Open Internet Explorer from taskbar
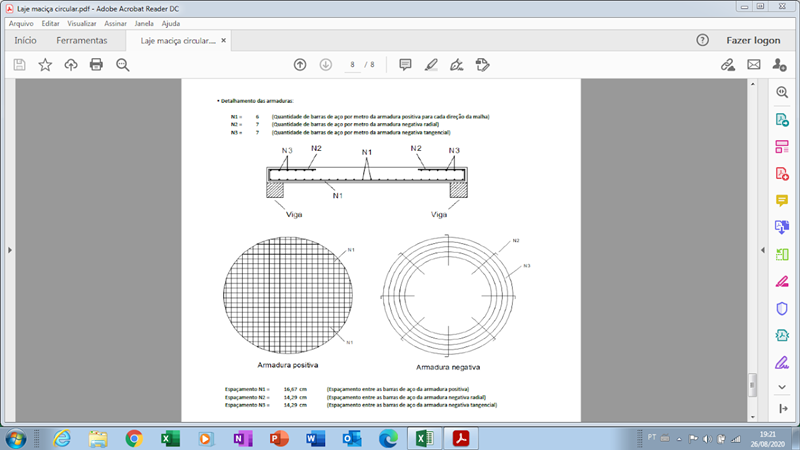800x450 pixels. click(62, 439)
